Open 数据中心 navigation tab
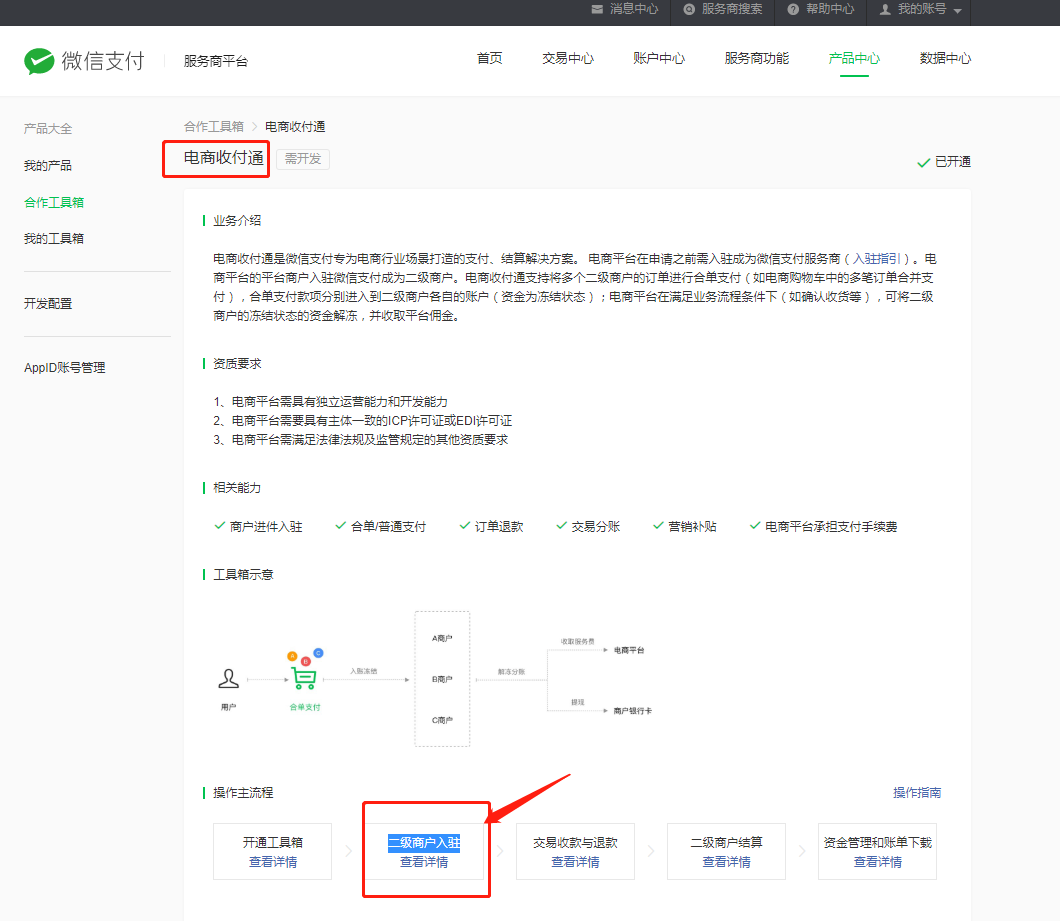1060x921 pixels. click(x=945, y=58)
